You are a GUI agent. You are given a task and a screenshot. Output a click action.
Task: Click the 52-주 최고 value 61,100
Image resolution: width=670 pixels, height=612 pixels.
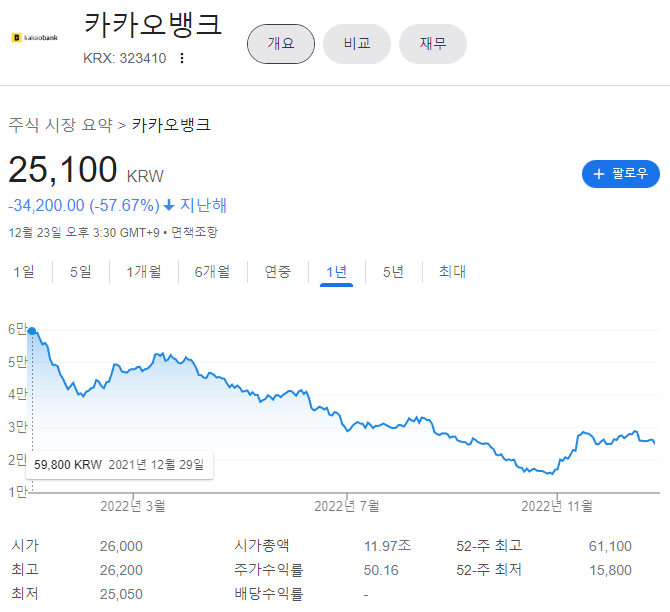point(610,546)
